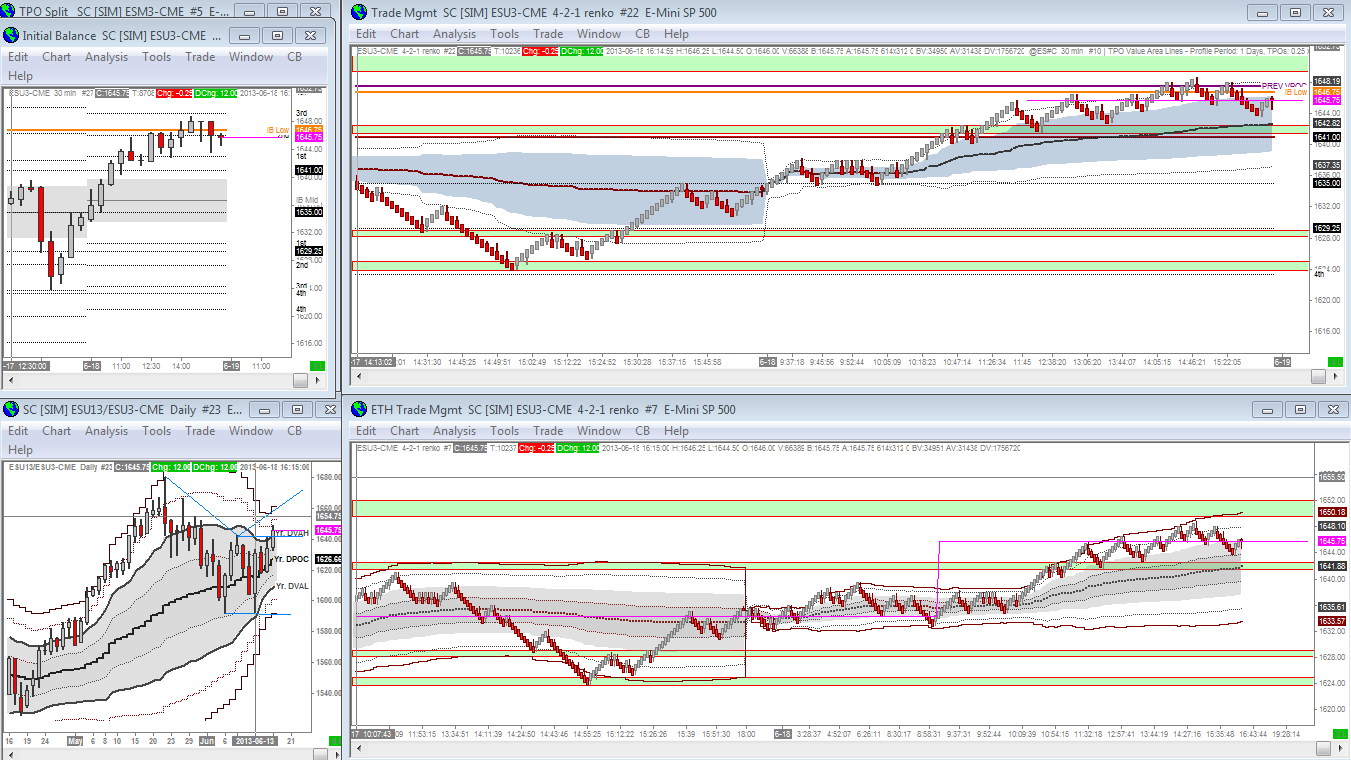
Task: Click the "Yr. DPOC" label in the Daily chart
Action: point(292,558)
